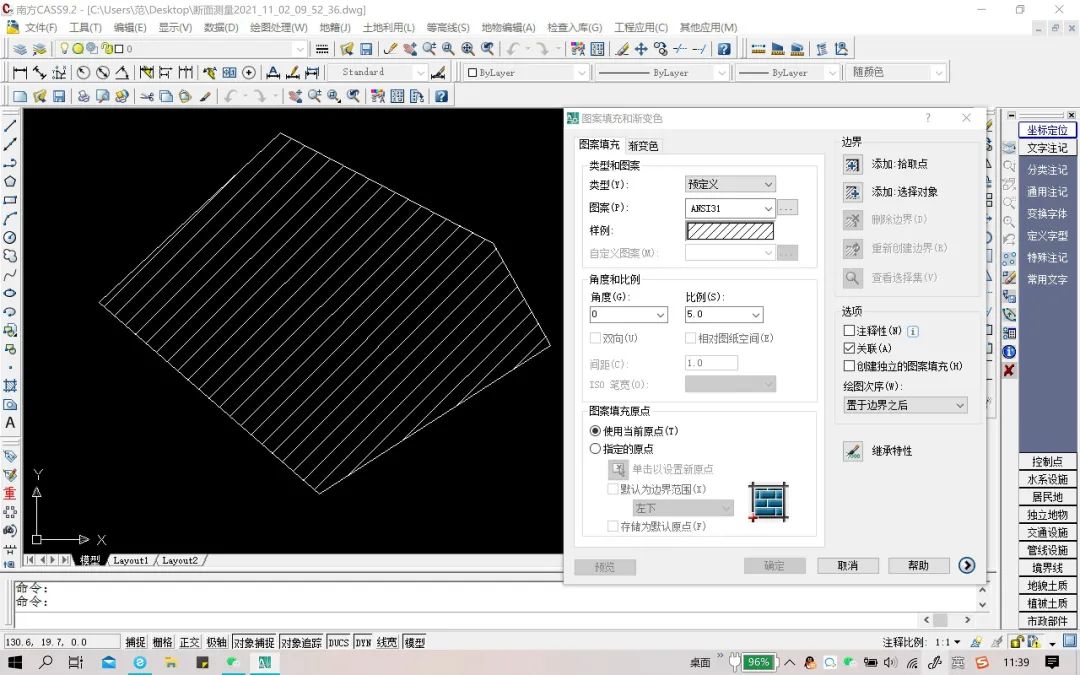Click the text style brush icon beside Standard
This screenshot has height=675, width=1080.
pyautogui.click(x=438, y=72)
